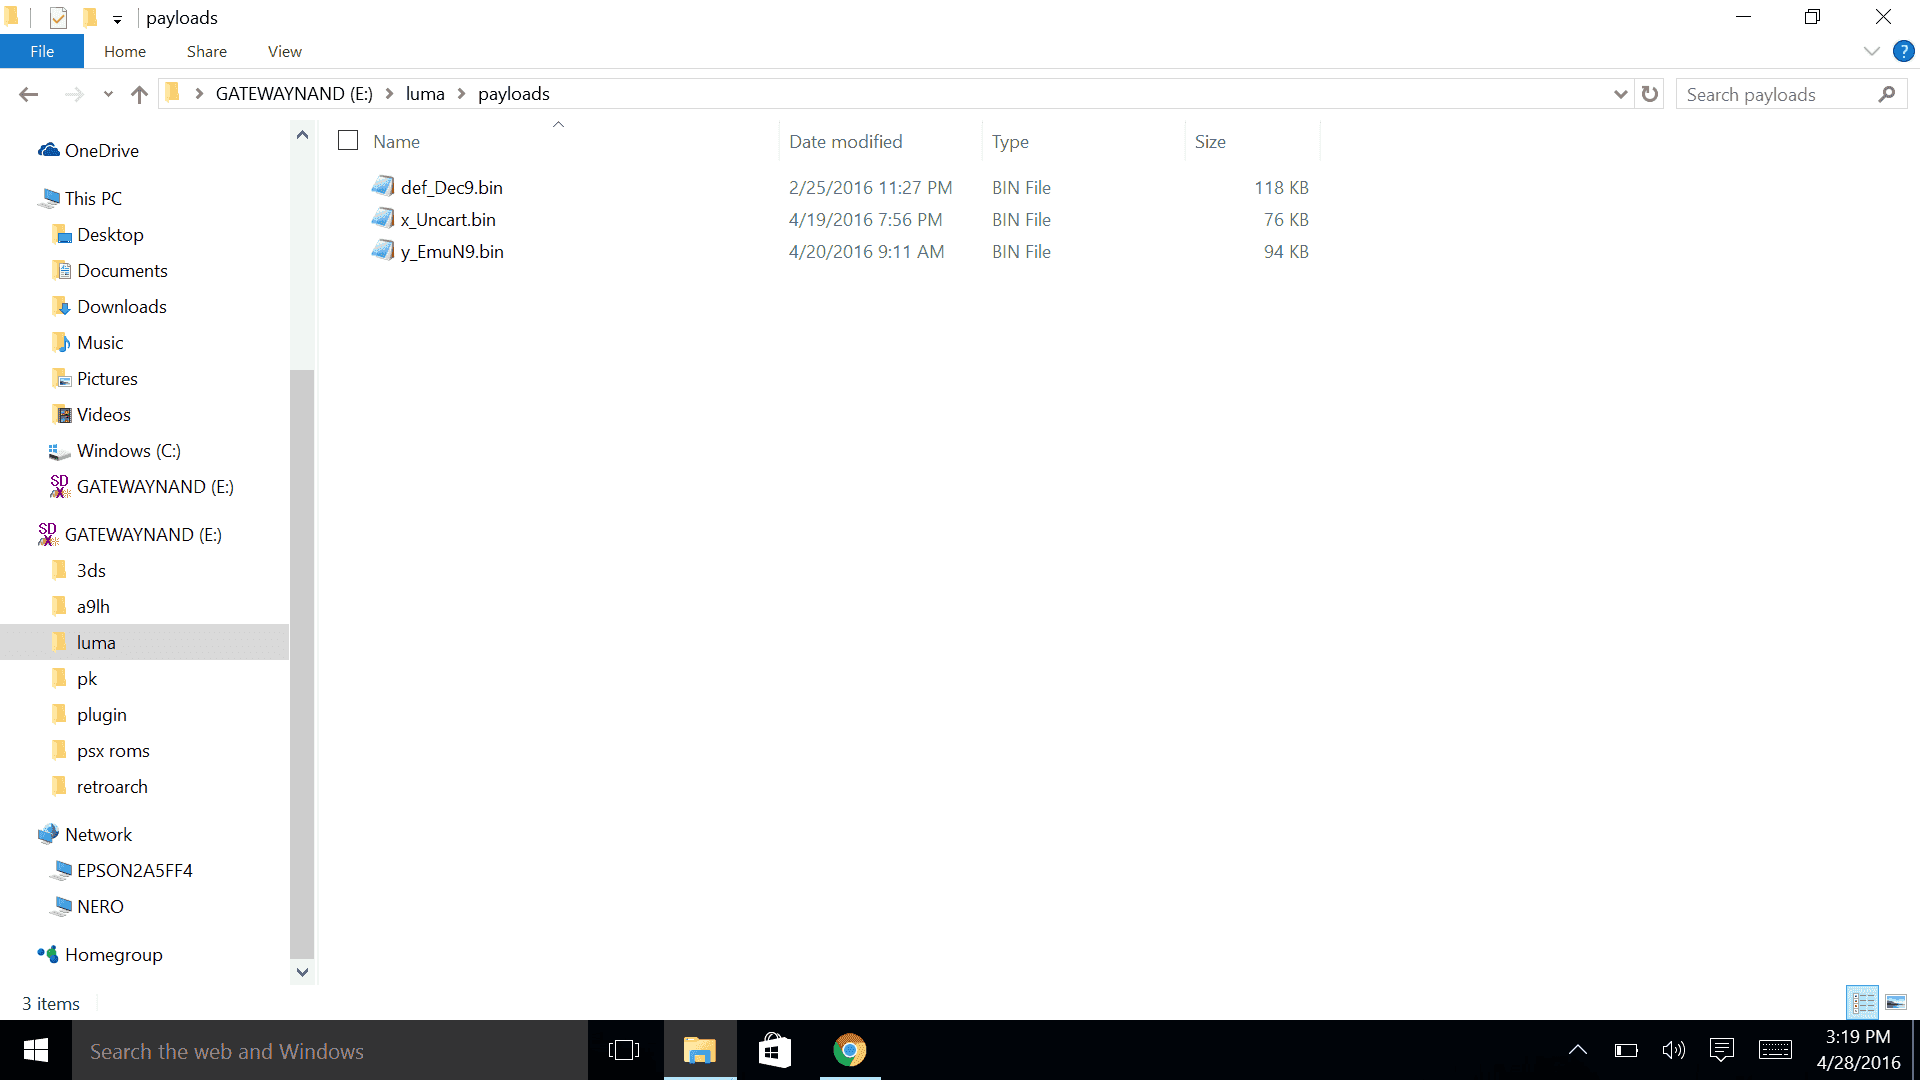Open Windows Store from taskbar
The width and height of the screenshot is (1920, 1080).
click(x=775, y=1050)
